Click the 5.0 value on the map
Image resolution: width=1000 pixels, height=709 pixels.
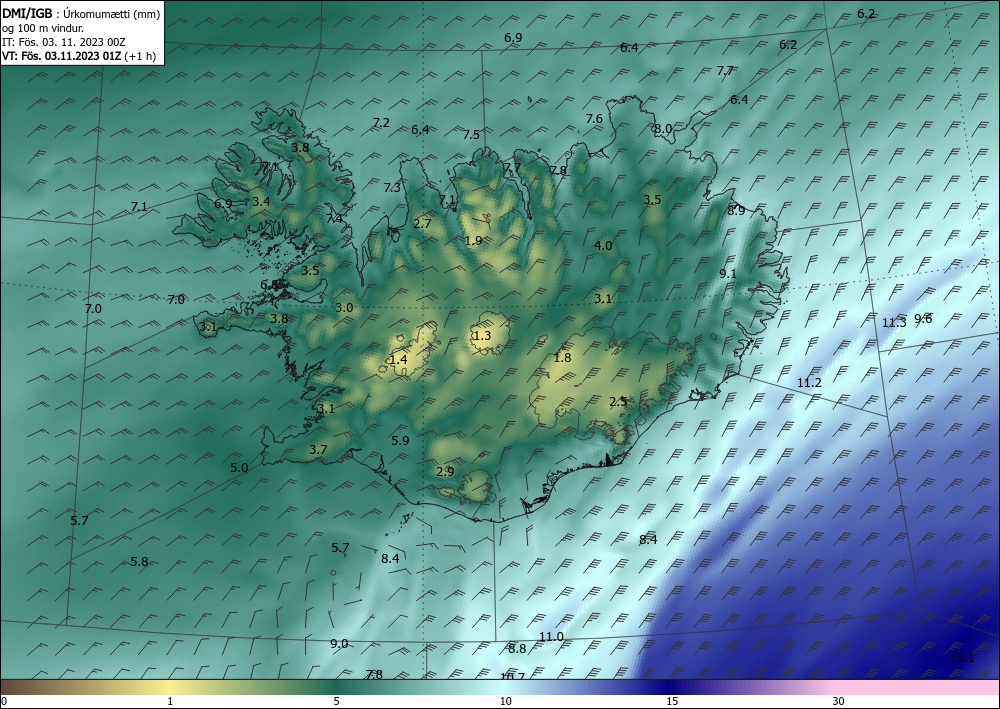pos(239,467)
